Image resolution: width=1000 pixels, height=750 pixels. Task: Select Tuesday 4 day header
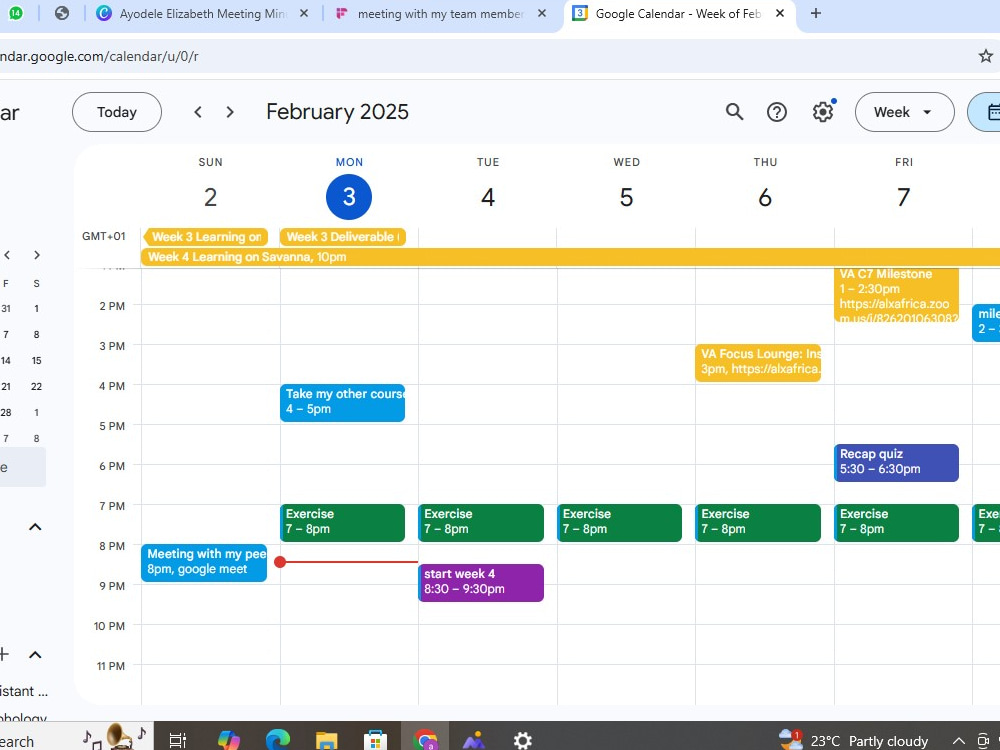click(x=488, y=197)
